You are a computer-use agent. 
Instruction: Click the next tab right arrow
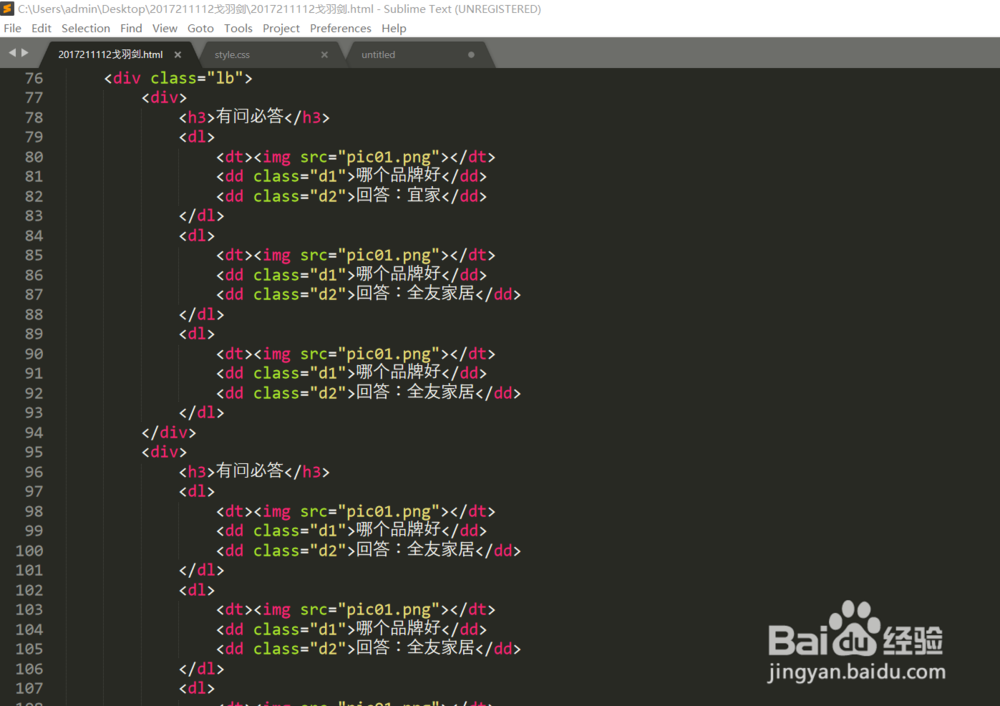[x=25, y=53]
